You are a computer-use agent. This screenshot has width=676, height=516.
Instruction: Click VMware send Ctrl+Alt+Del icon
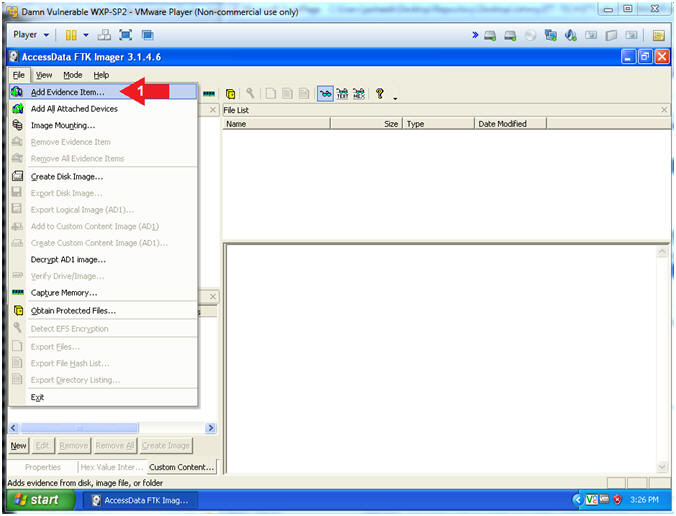click(104, 35)
